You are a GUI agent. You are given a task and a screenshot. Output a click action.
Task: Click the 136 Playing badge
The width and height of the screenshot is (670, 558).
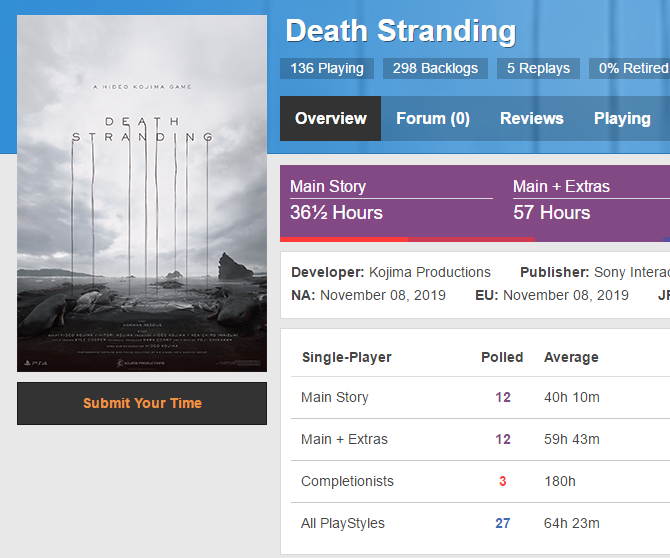[x=327, y=68]
